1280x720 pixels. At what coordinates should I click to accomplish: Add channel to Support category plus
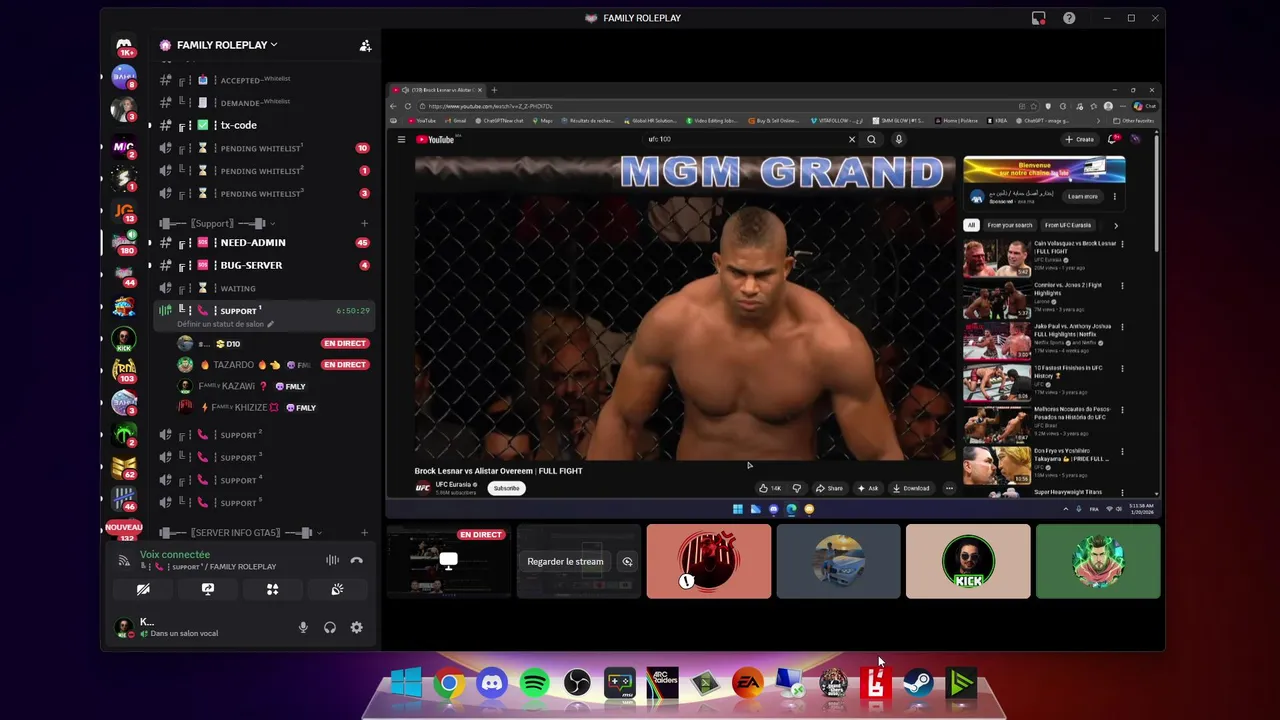point(364,223)
